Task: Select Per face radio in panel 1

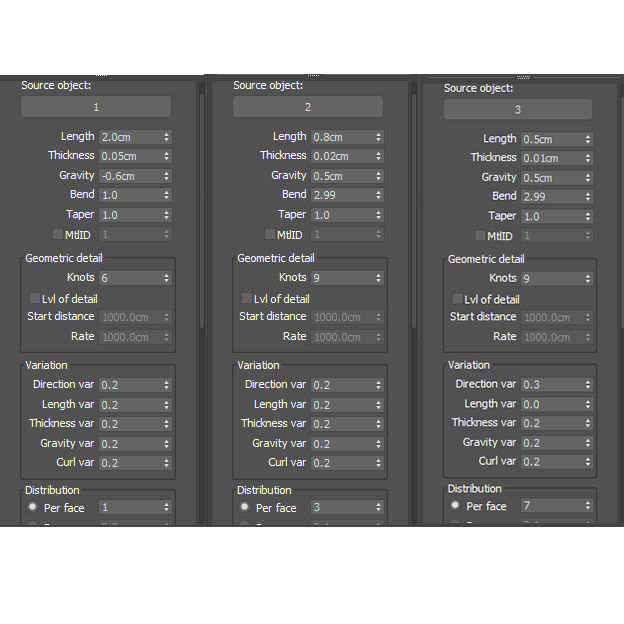Action: 33,507
